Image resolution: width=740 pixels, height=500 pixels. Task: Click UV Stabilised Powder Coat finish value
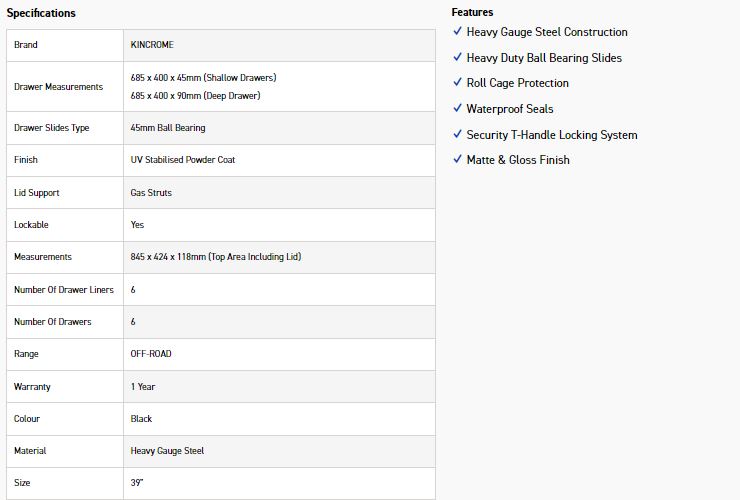(183, 160)
